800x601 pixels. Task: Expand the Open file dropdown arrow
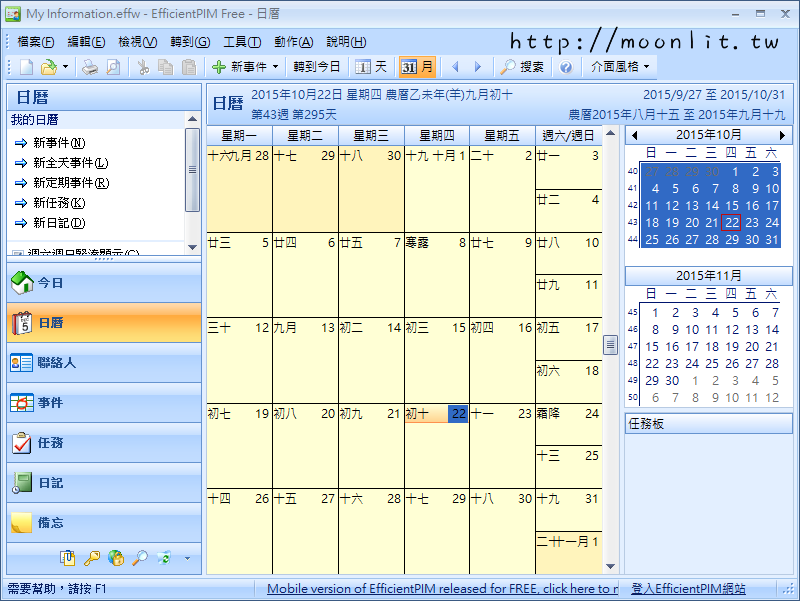tap(65, 66)
